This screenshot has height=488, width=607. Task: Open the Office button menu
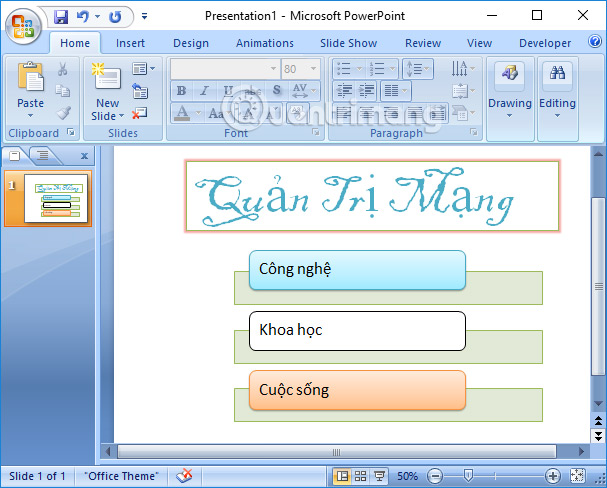click(22, 25)
